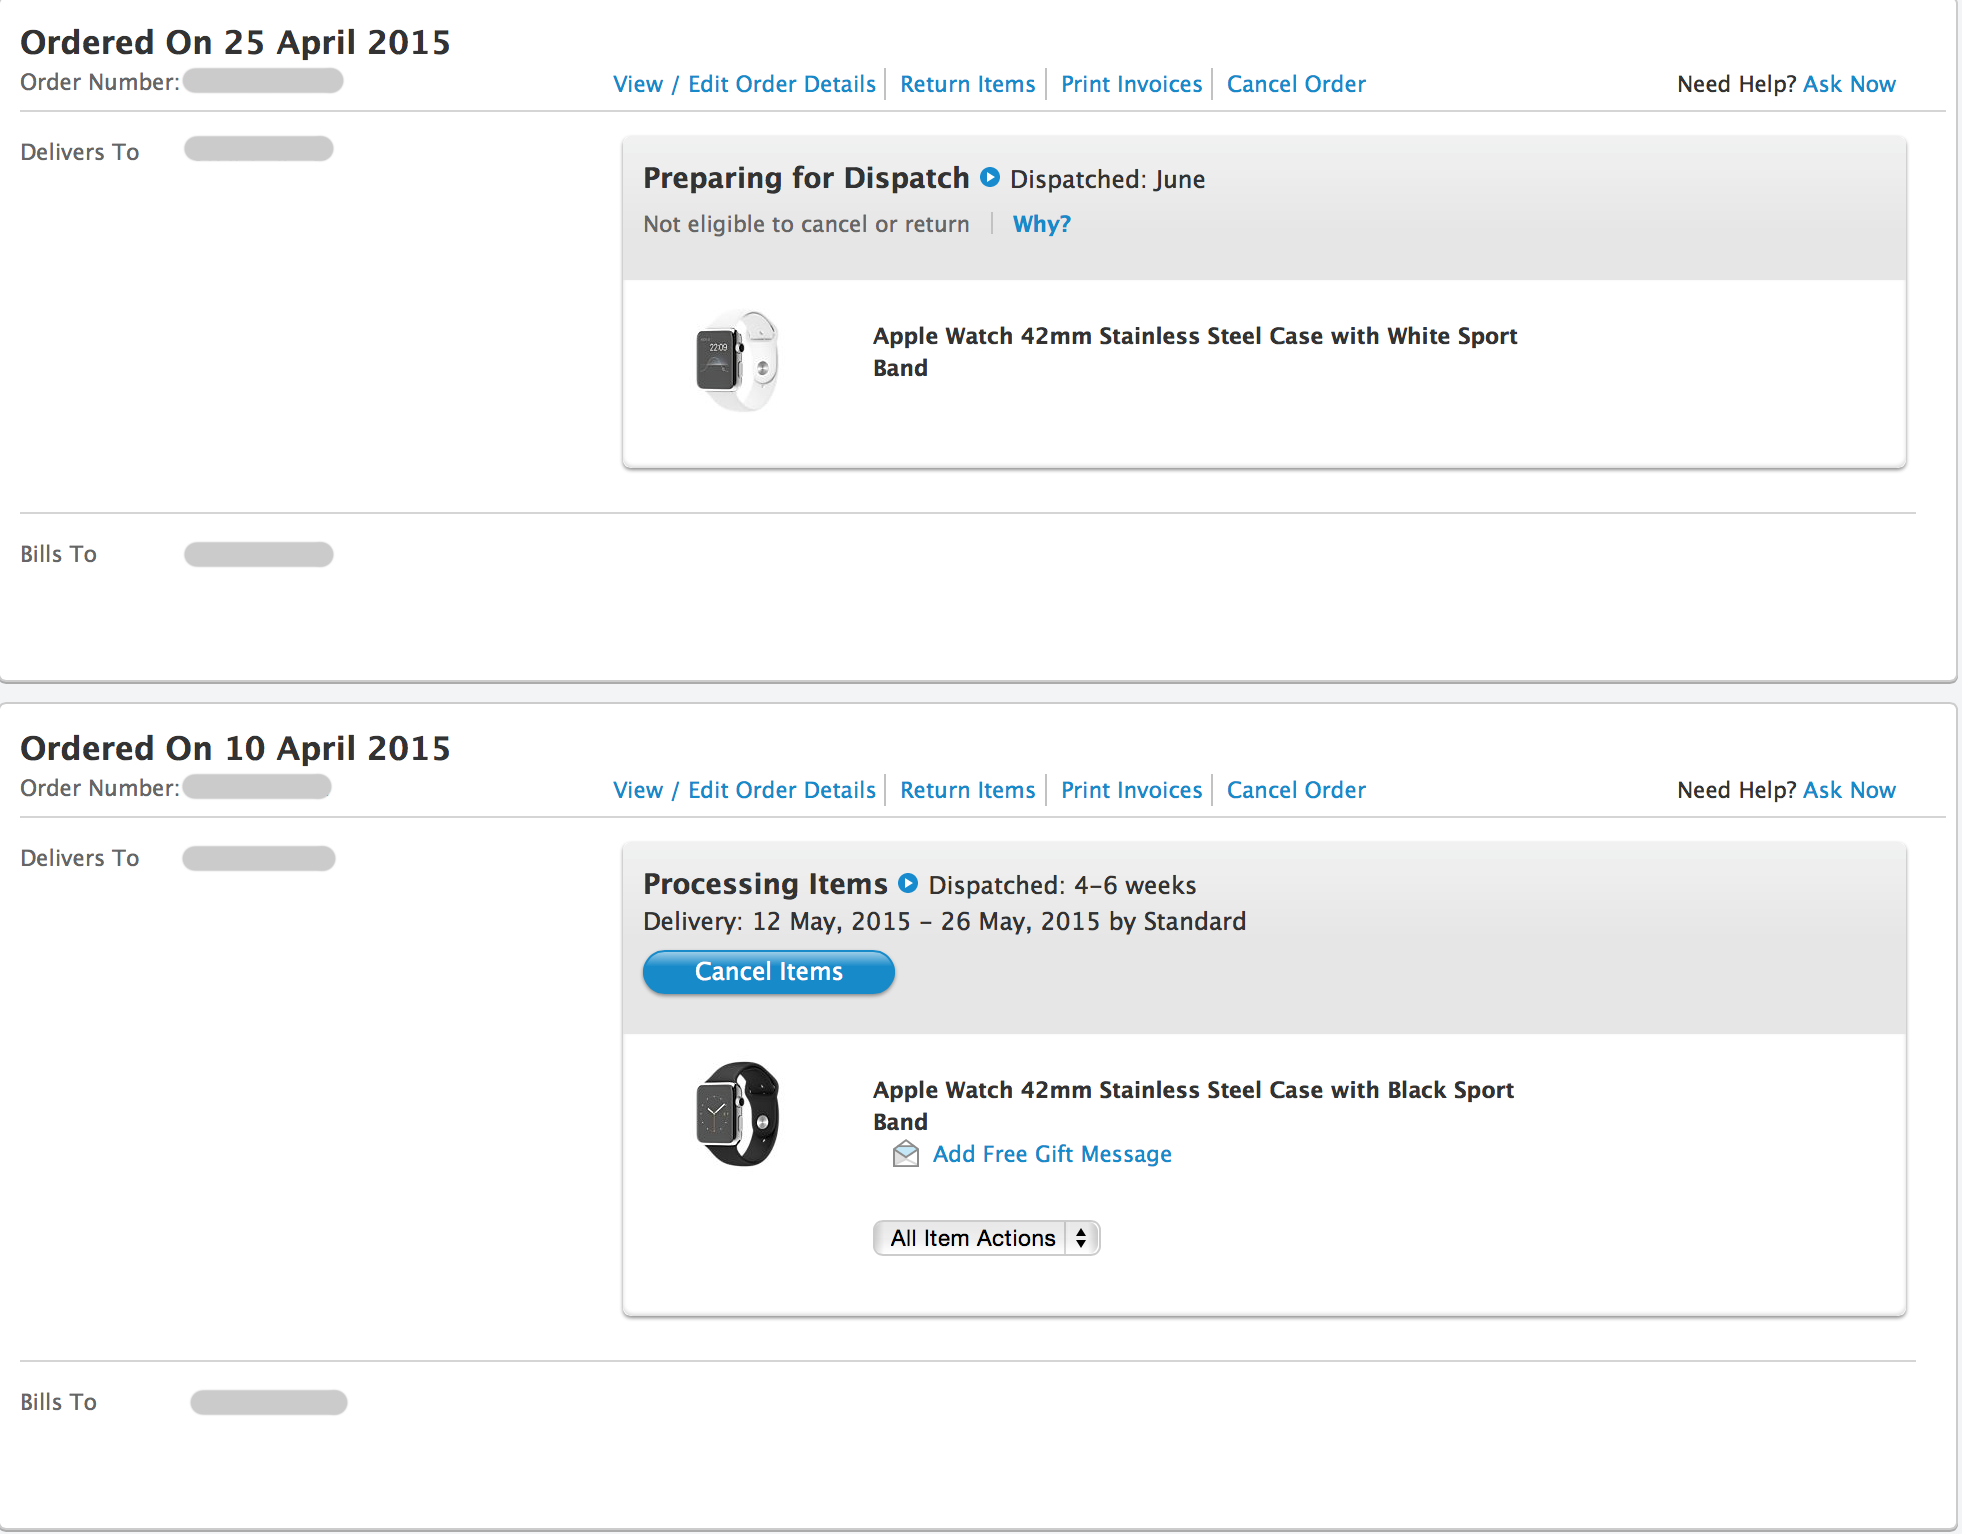View order details for 25 April order
The height and width of the screenshot is (1534, 1962).
[x=744, y=84]
